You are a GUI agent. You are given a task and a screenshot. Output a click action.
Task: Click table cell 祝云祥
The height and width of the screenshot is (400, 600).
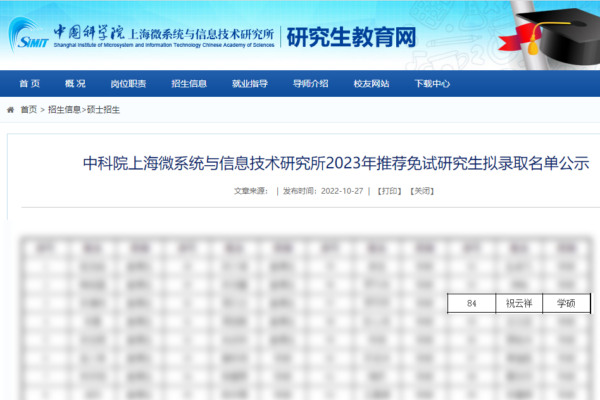tap(519, 304)
